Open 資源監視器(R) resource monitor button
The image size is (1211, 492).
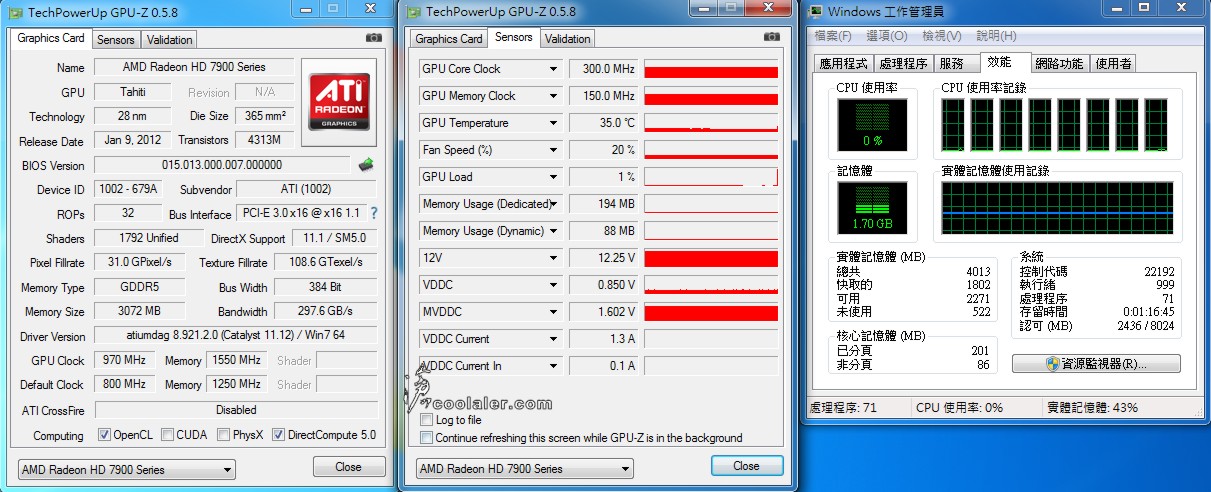[x=1096, y=363]
